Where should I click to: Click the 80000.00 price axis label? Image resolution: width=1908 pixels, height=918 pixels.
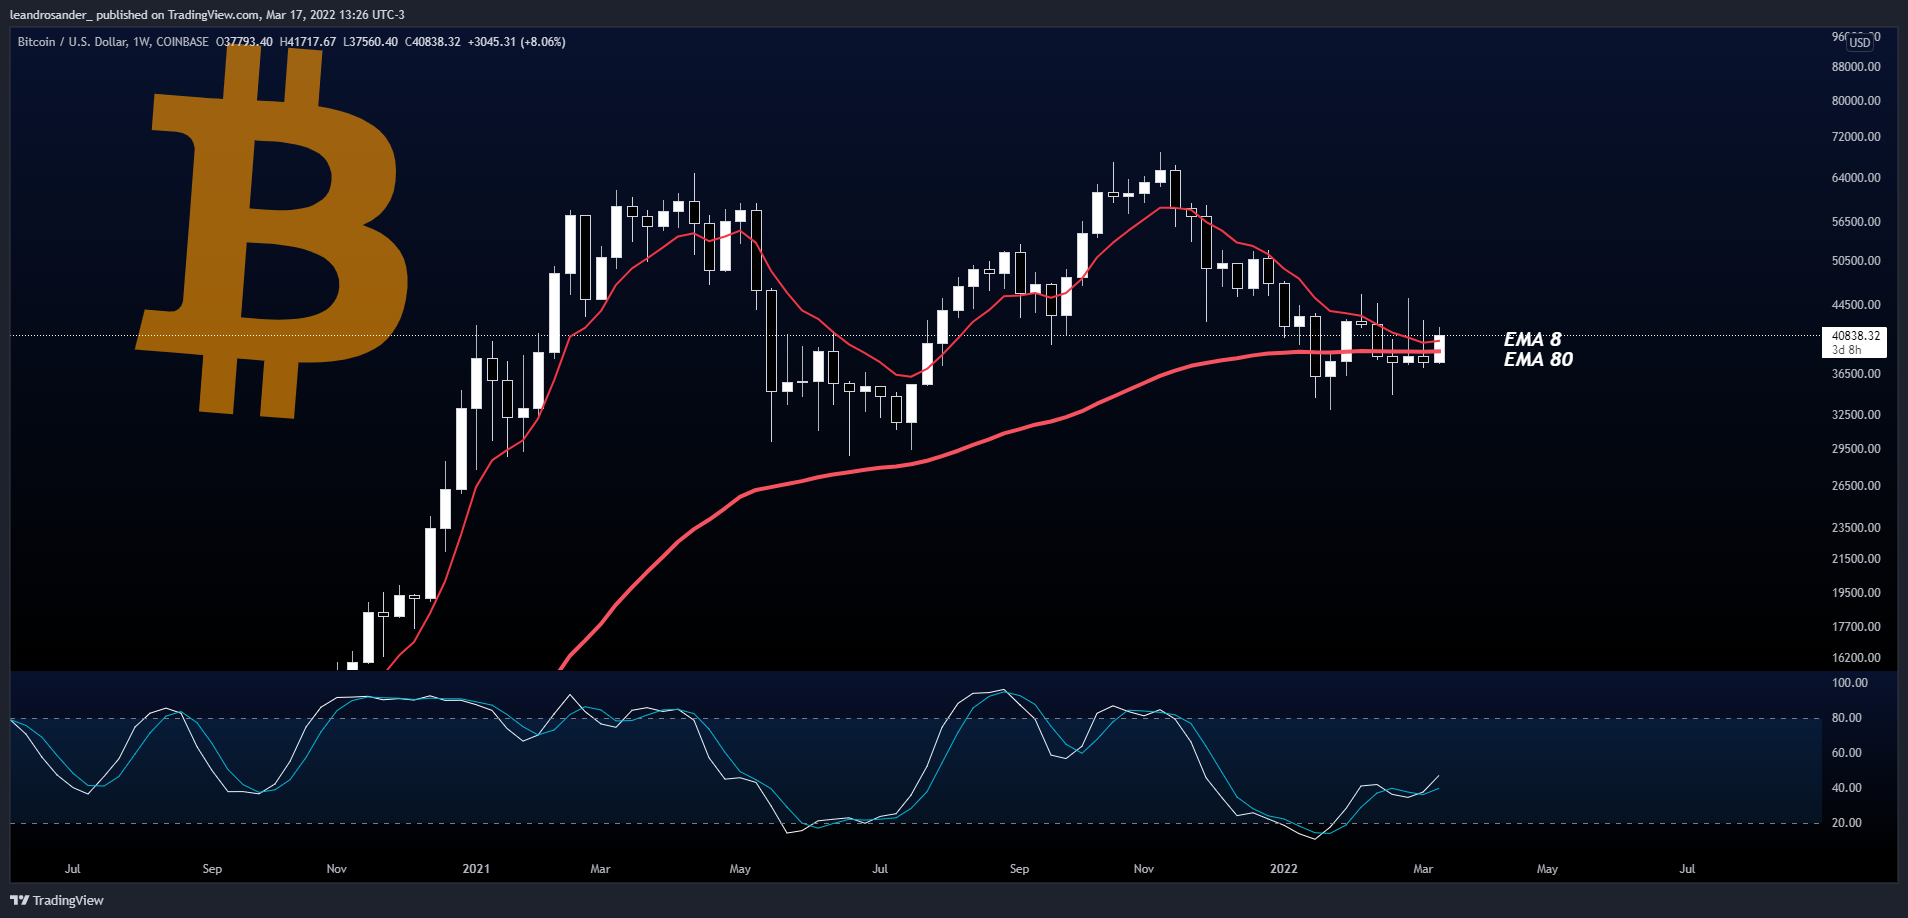(1856, 101)
